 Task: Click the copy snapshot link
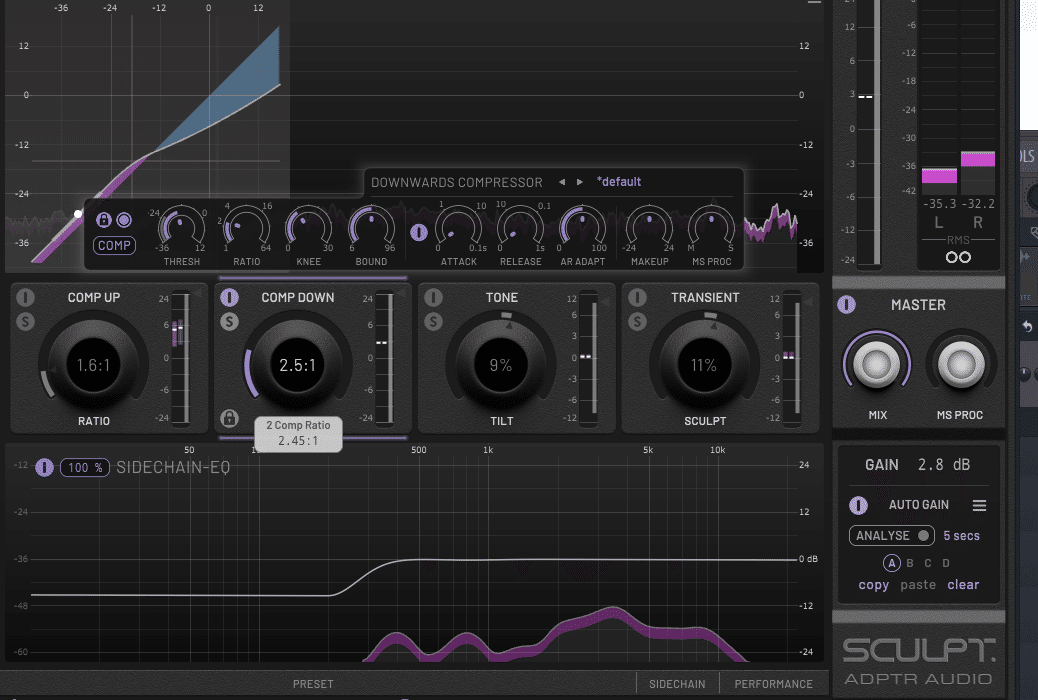(874, 585)
